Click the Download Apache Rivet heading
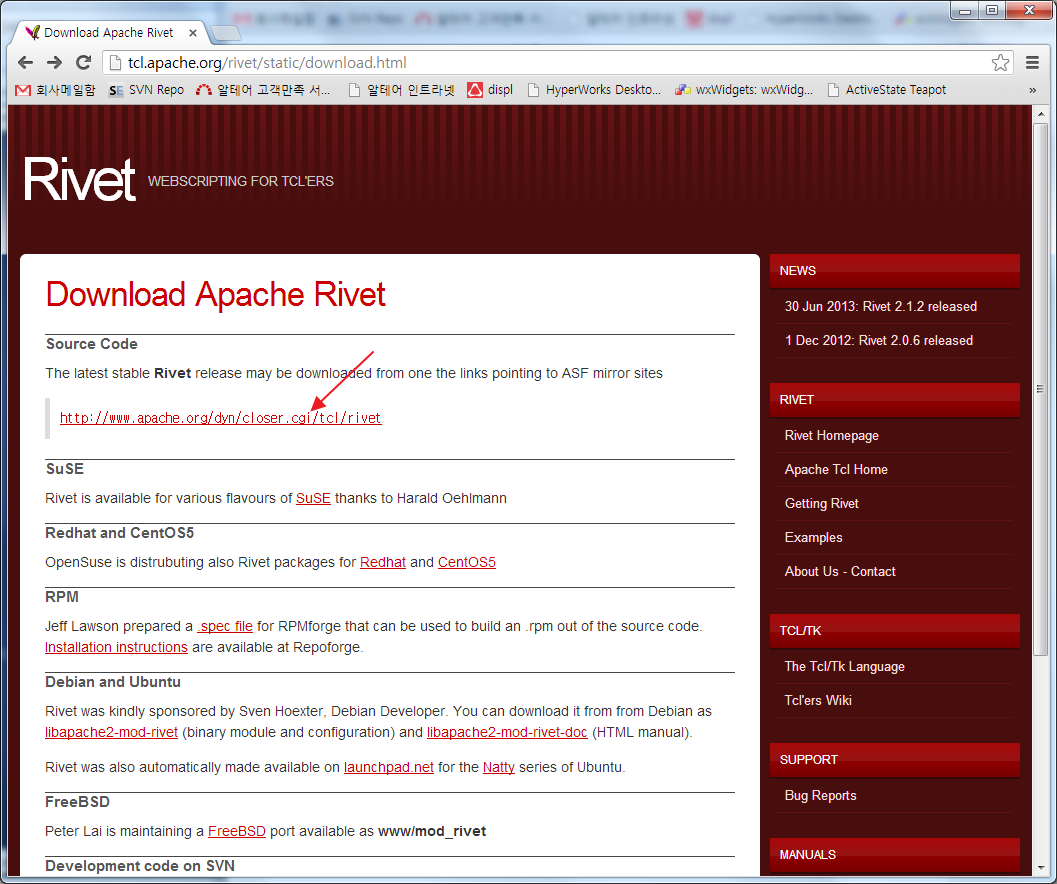 [216, 295]
